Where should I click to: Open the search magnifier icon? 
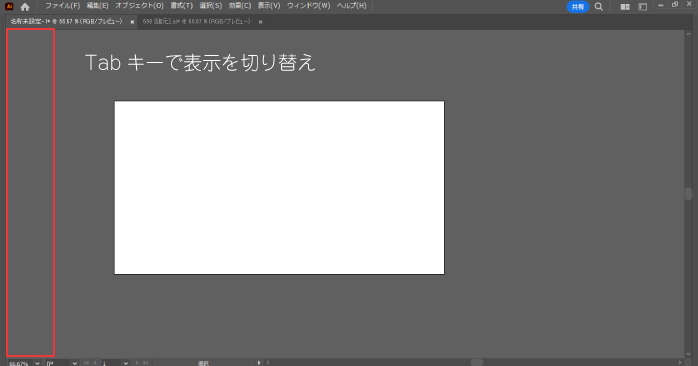(599, 7)
